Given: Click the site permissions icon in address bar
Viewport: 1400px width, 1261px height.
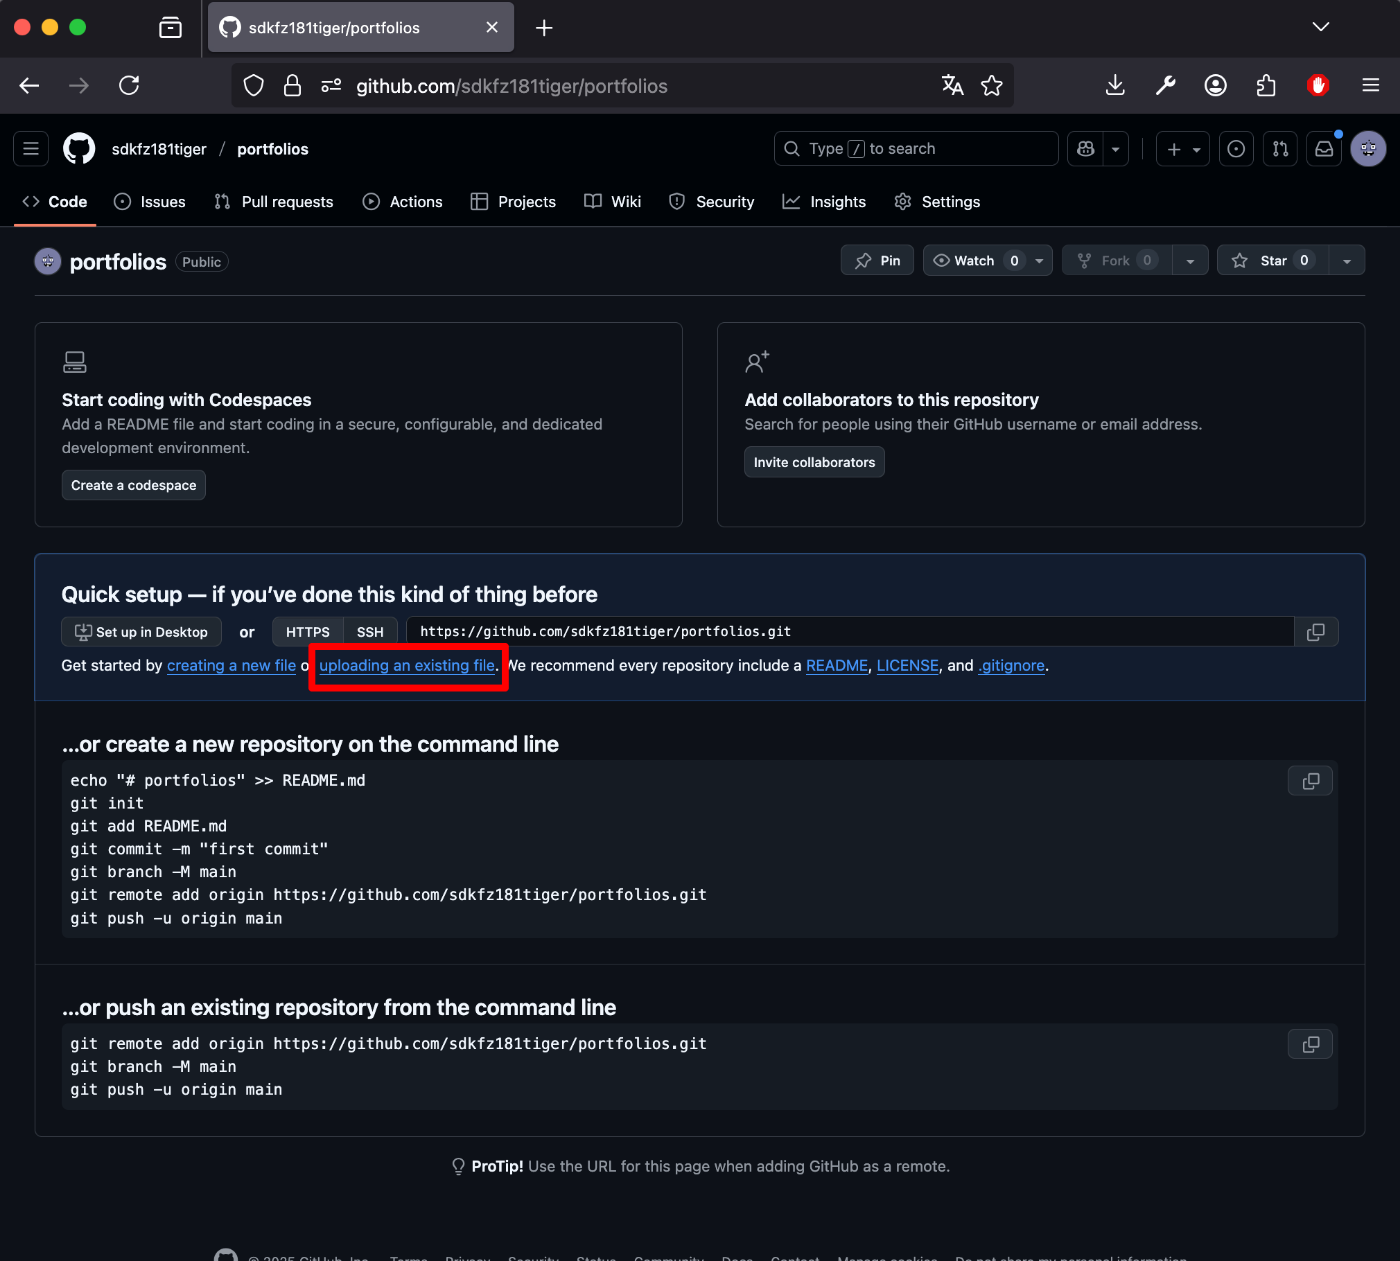Looking at the screenshot, I should (331, 86).
